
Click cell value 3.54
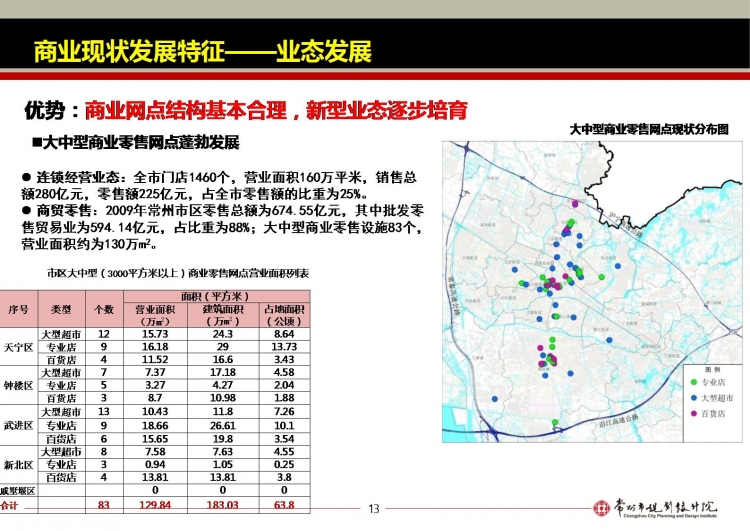click(284, 439)
